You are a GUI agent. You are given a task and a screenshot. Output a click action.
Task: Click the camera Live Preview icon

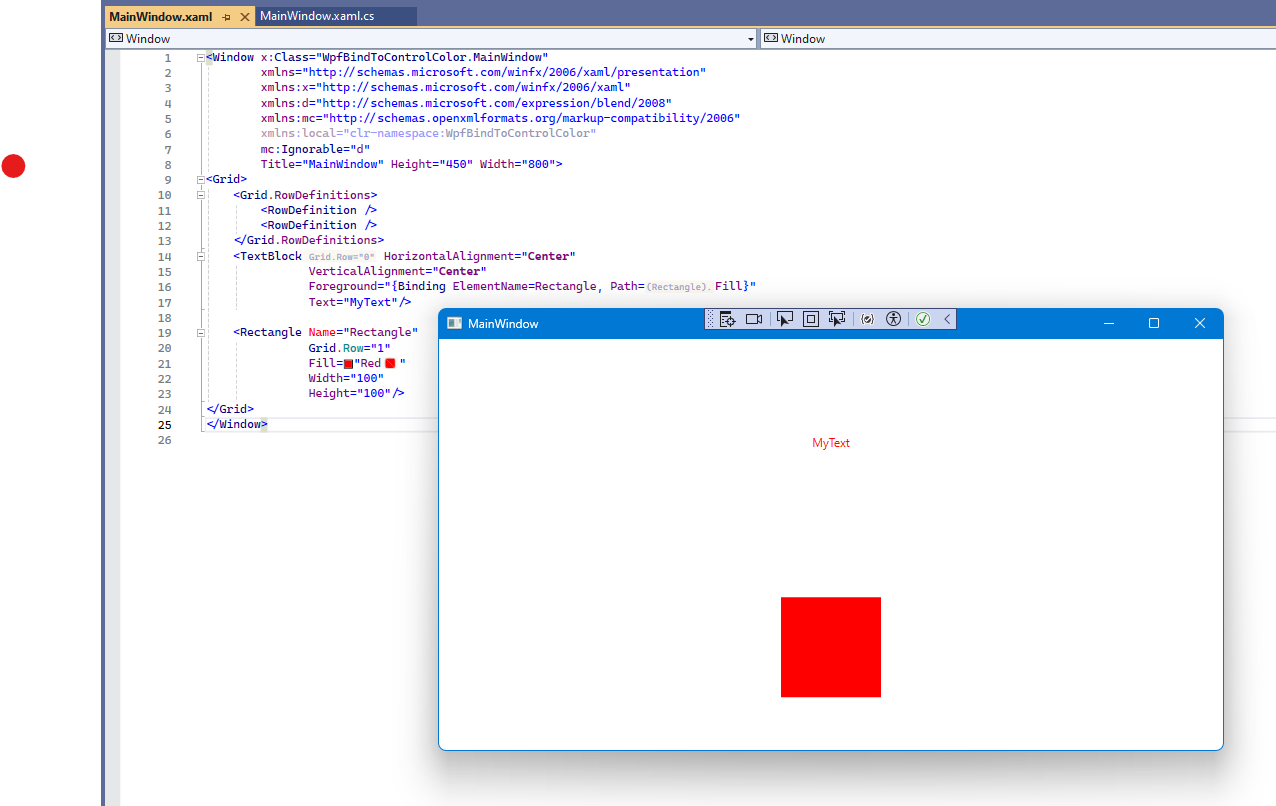pyautogui.click(x=754, y=319)
